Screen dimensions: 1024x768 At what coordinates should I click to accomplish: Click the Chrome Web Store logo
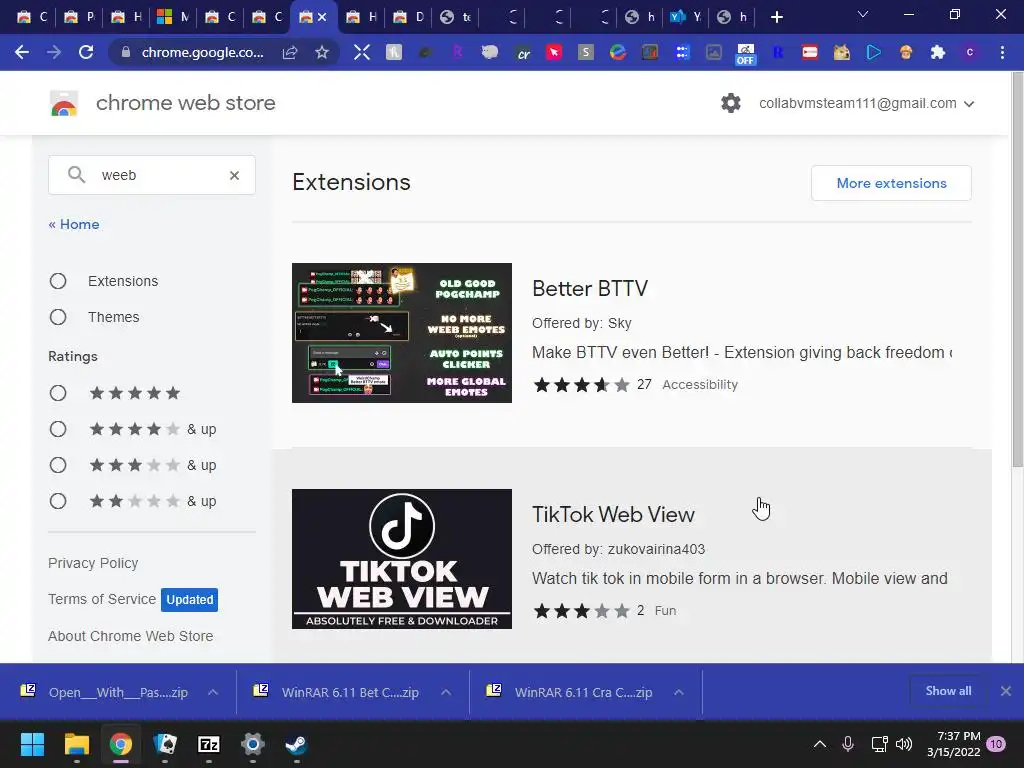click(x=64, y=103)
